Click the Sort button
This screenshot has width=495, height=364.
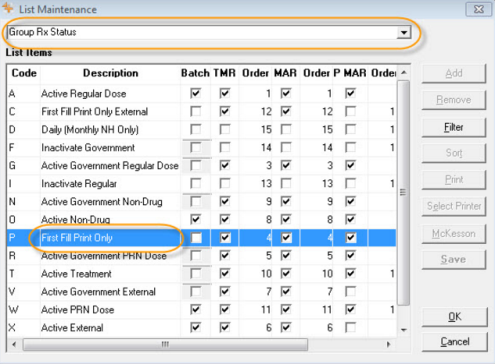(454, 153)
